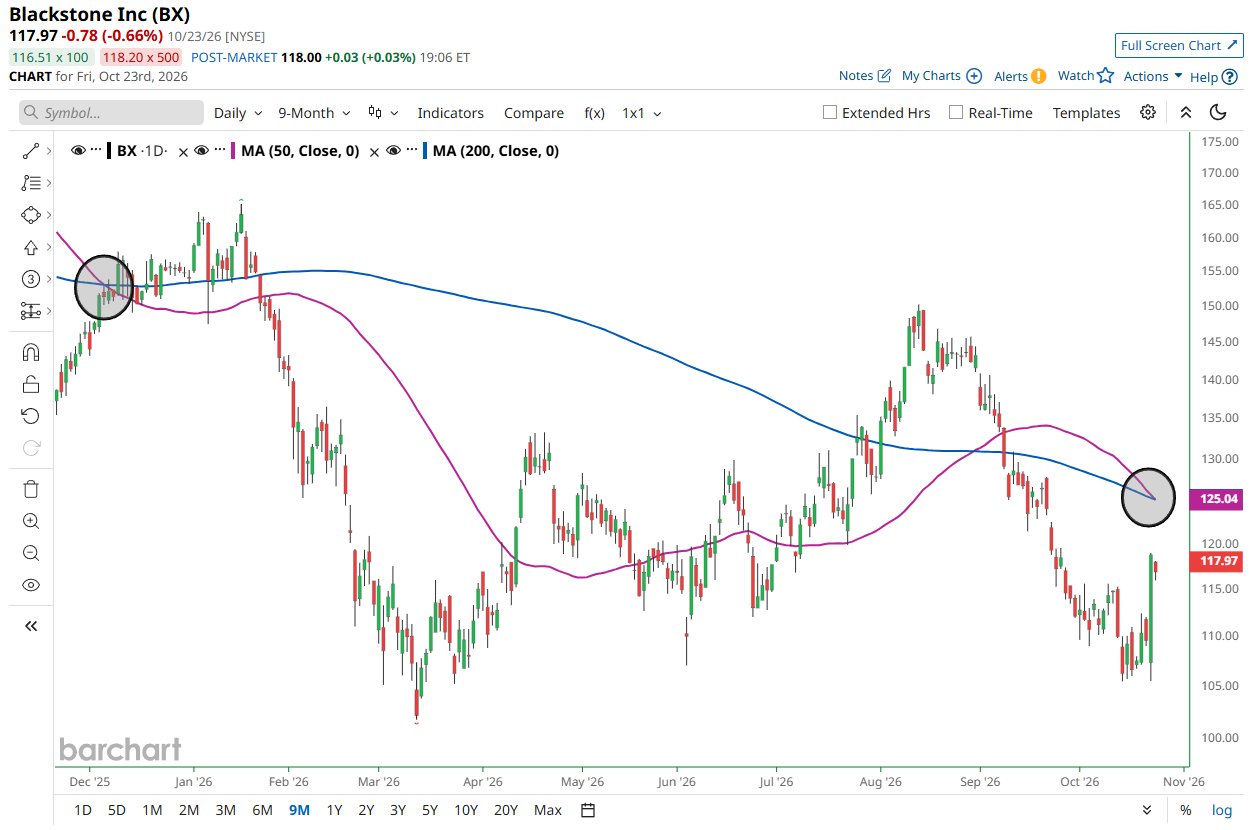Open Templates

(1086, 113)
